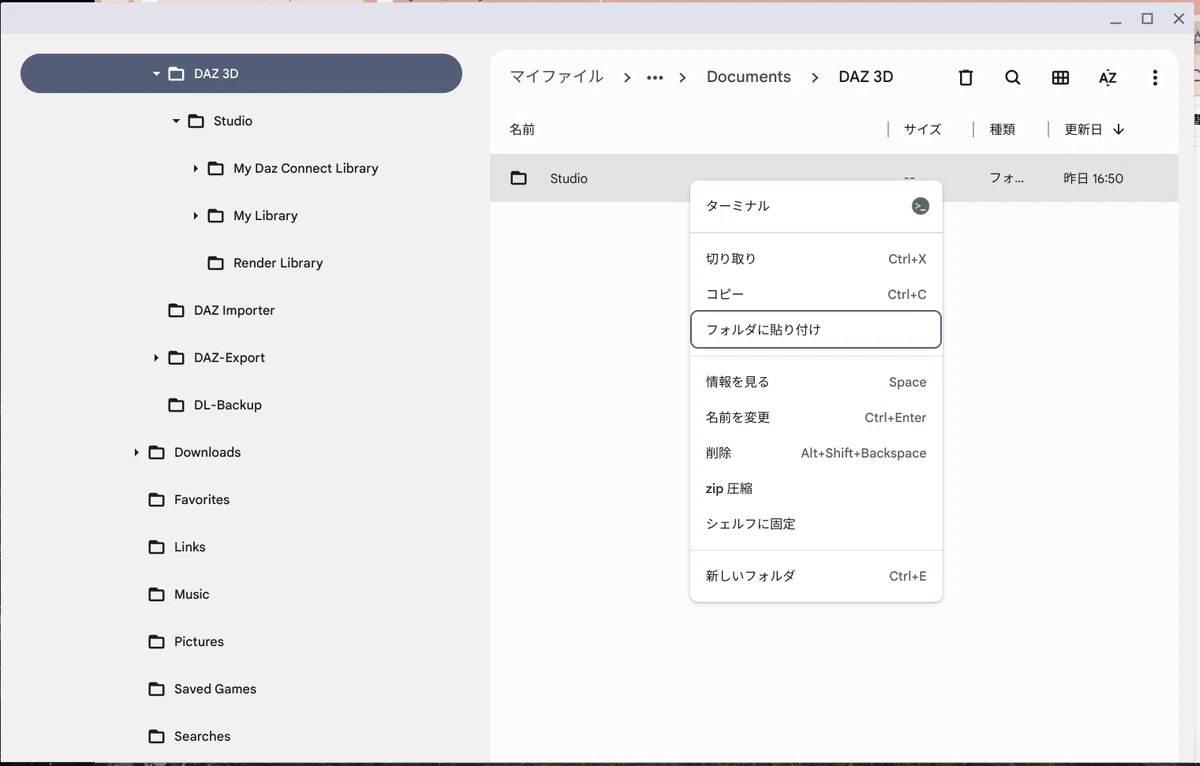Choose 情報を見る from the context menu
This screenshot has height=766, width=1200.
816,382
